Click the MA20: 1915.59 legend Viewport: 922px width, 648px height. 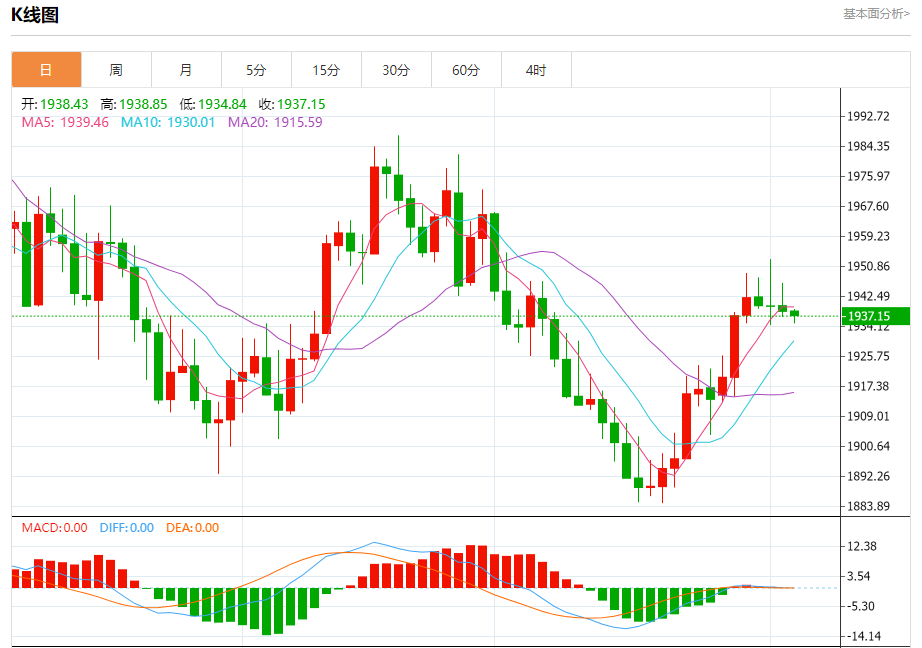click(x=275, y=122)
